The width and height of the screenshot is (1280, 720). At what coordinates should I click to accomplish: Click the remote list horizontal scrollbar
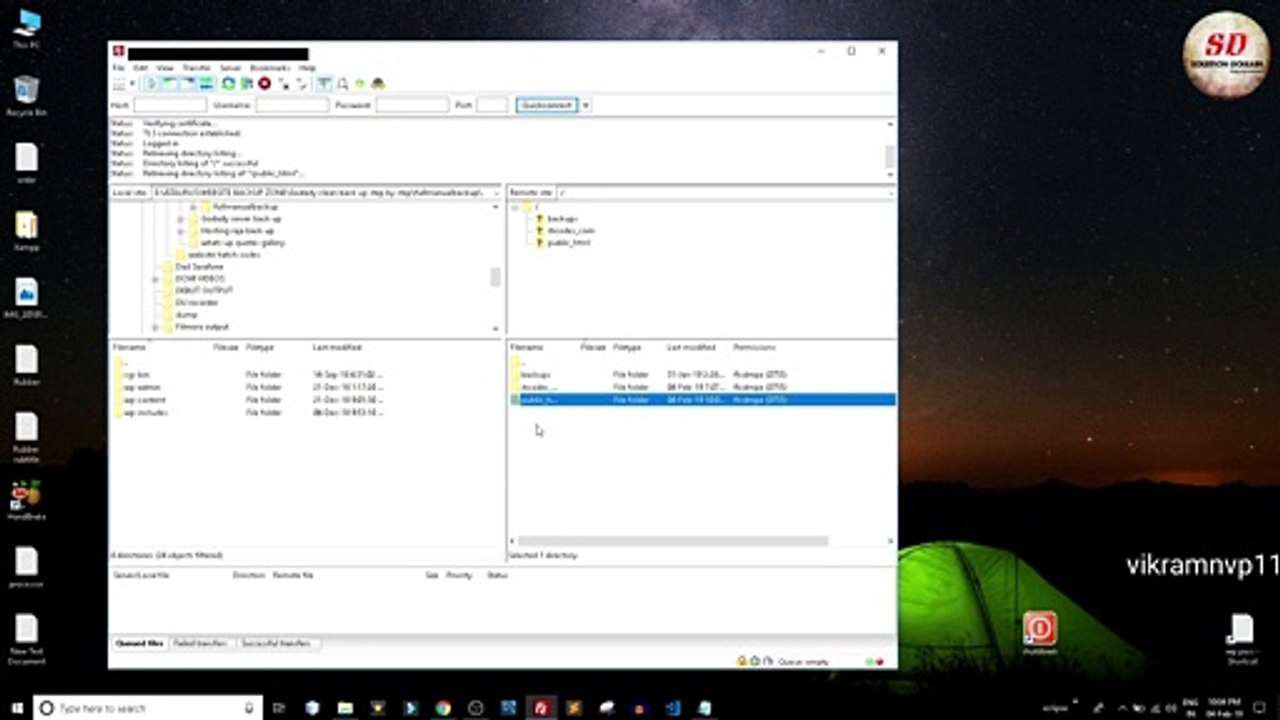pos(672,541)
